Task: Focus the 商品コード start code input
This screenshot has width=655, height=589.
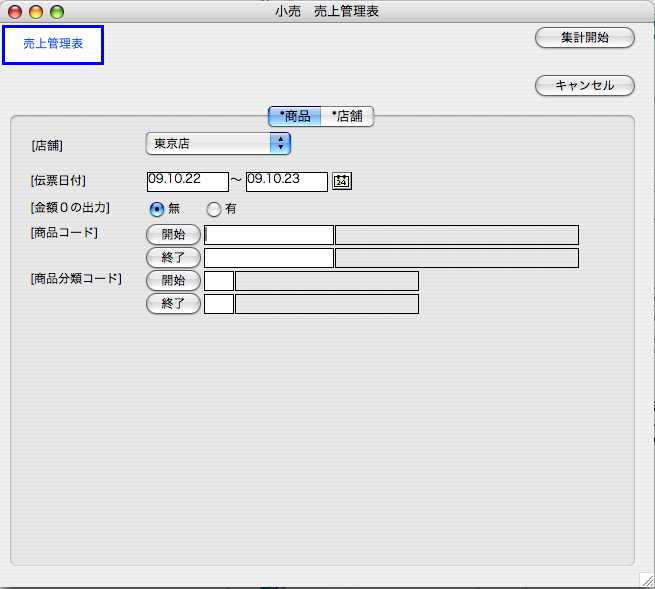Action: coord(269,235)
